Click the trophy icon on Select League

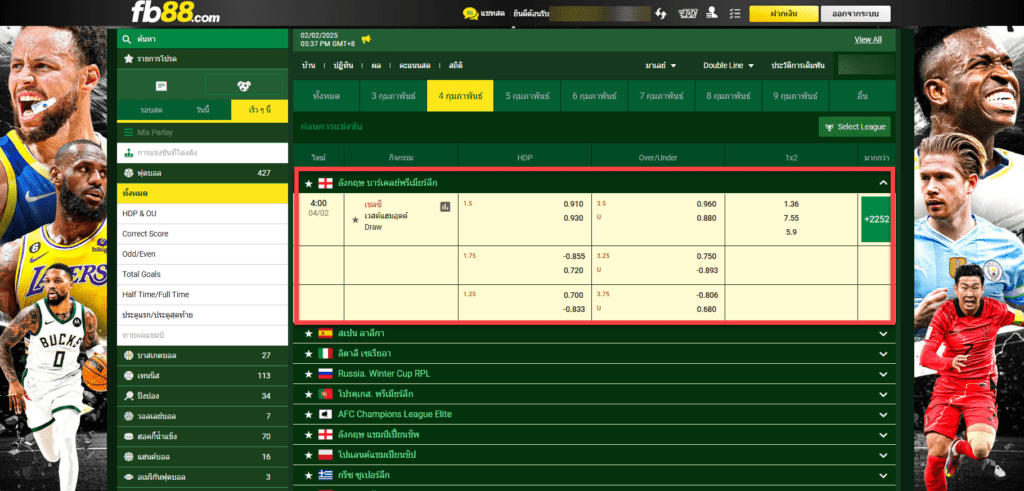click(829, 127)
